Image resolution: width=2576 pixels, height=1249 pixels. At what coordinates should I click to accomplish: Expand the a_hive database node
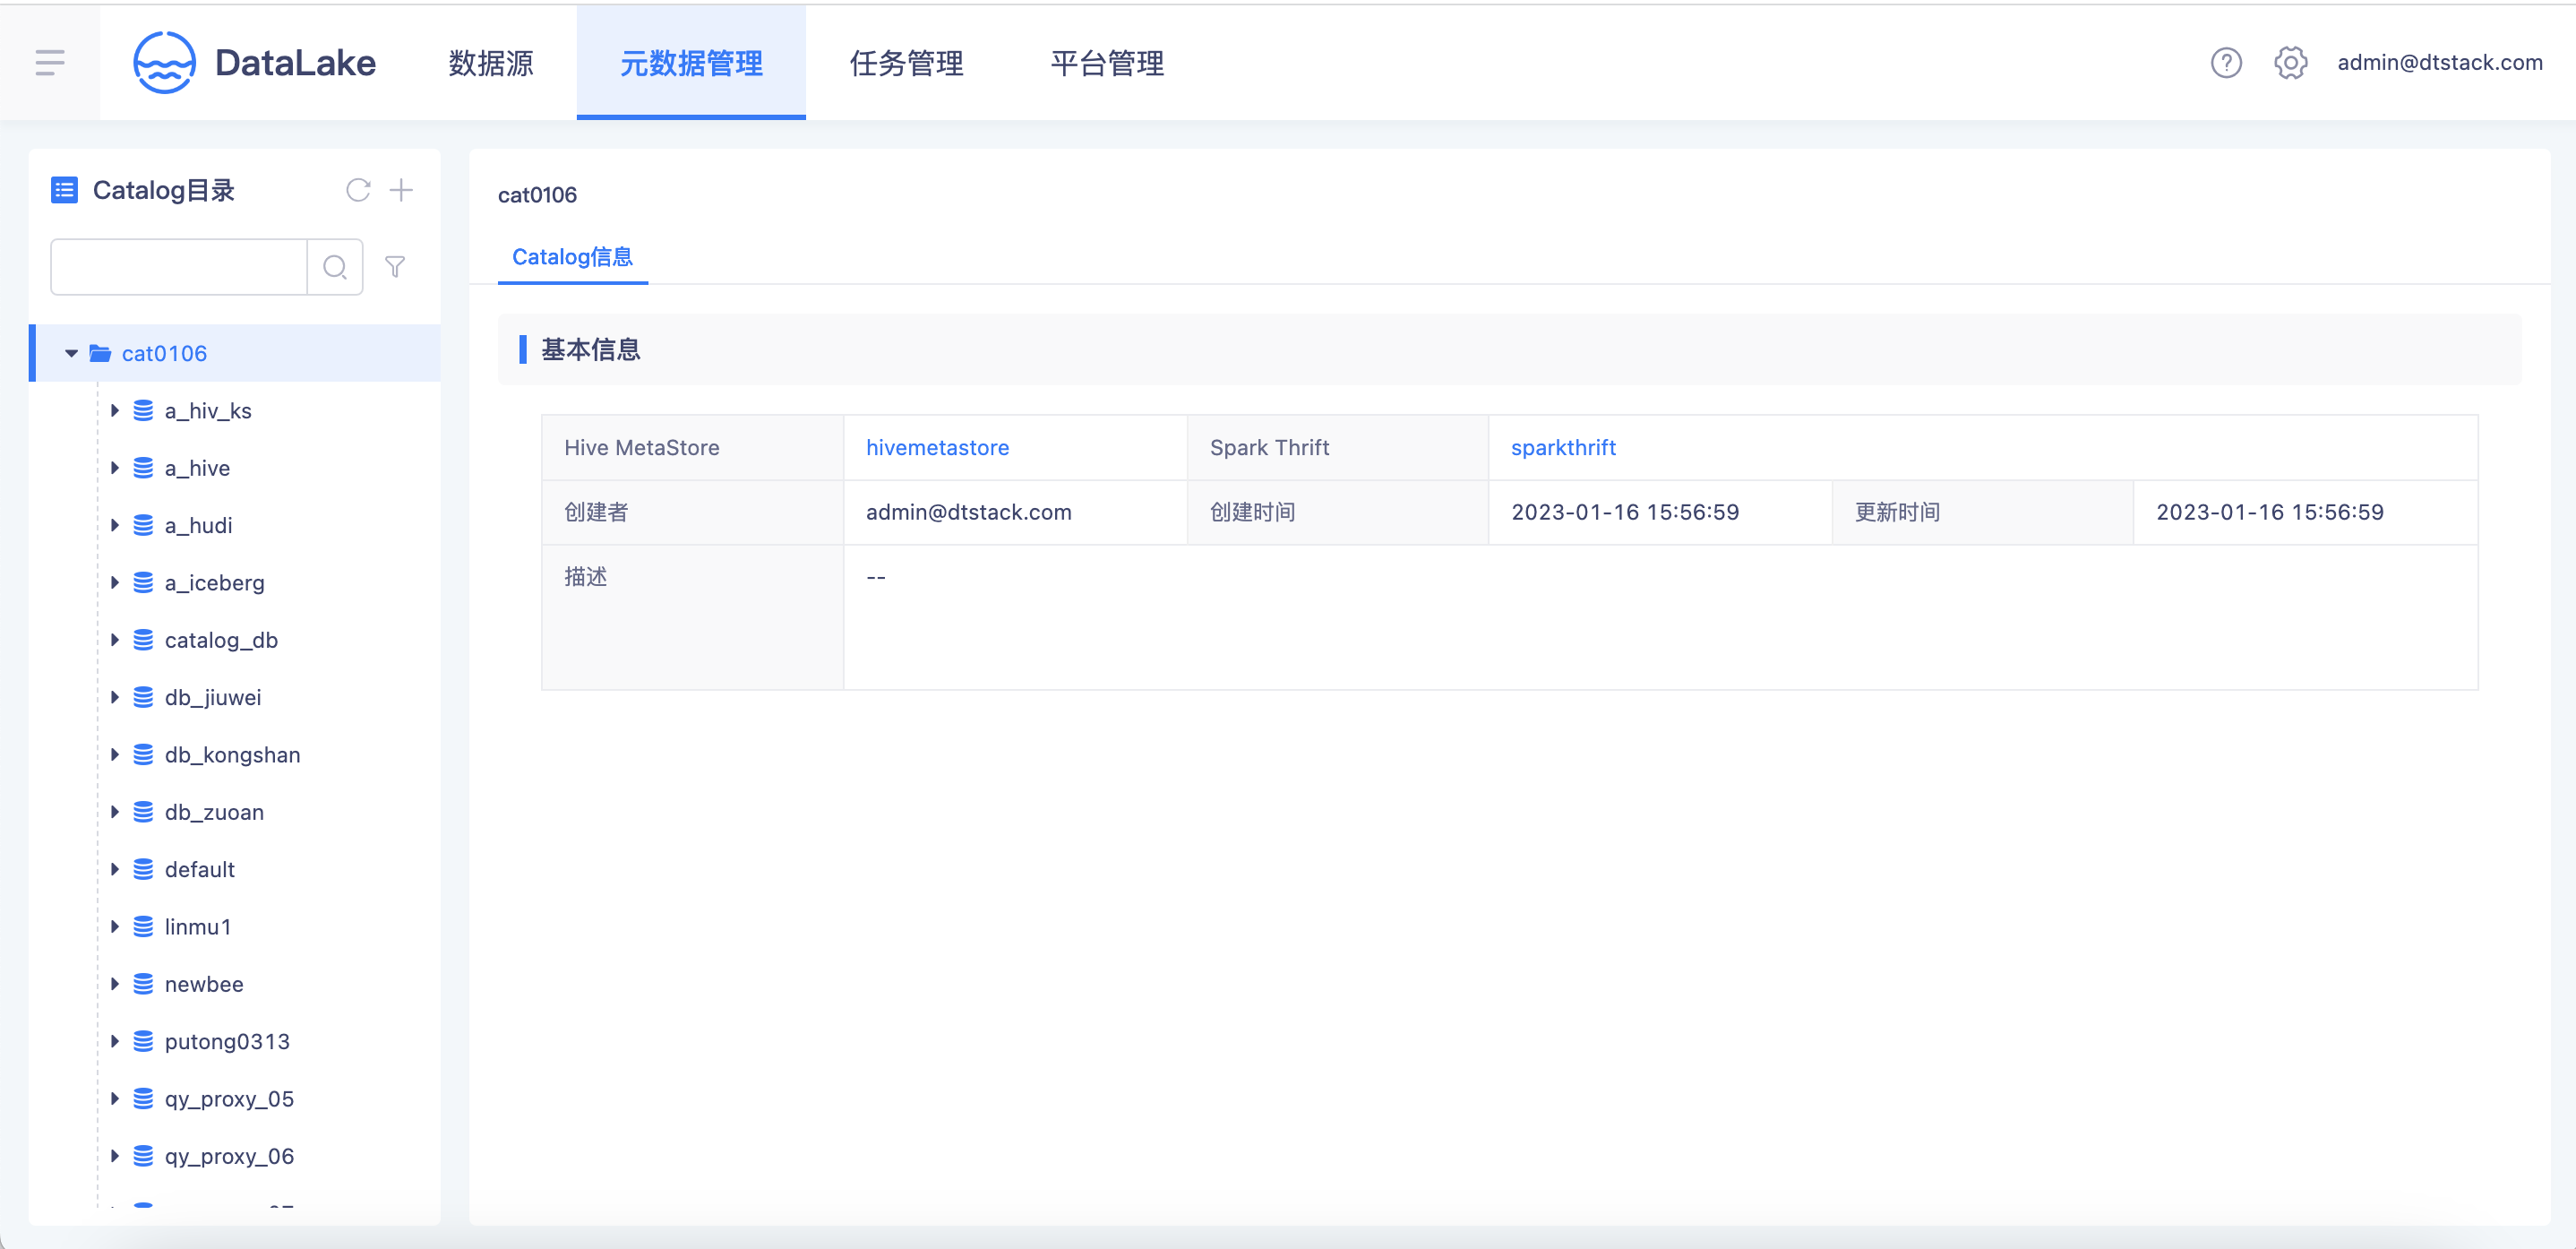tap(114, 468)
